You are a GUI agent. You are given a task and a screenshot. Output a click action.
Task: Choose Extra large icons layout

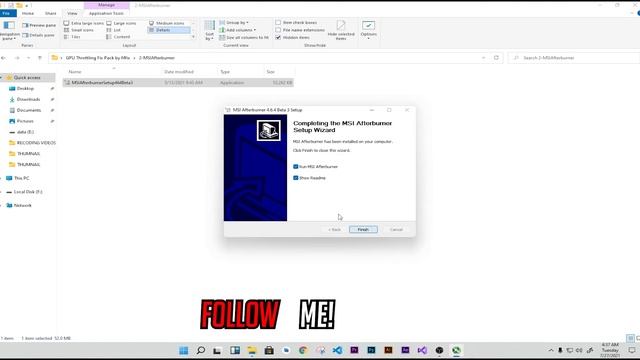pyautogui.click(x=84, y=23)
